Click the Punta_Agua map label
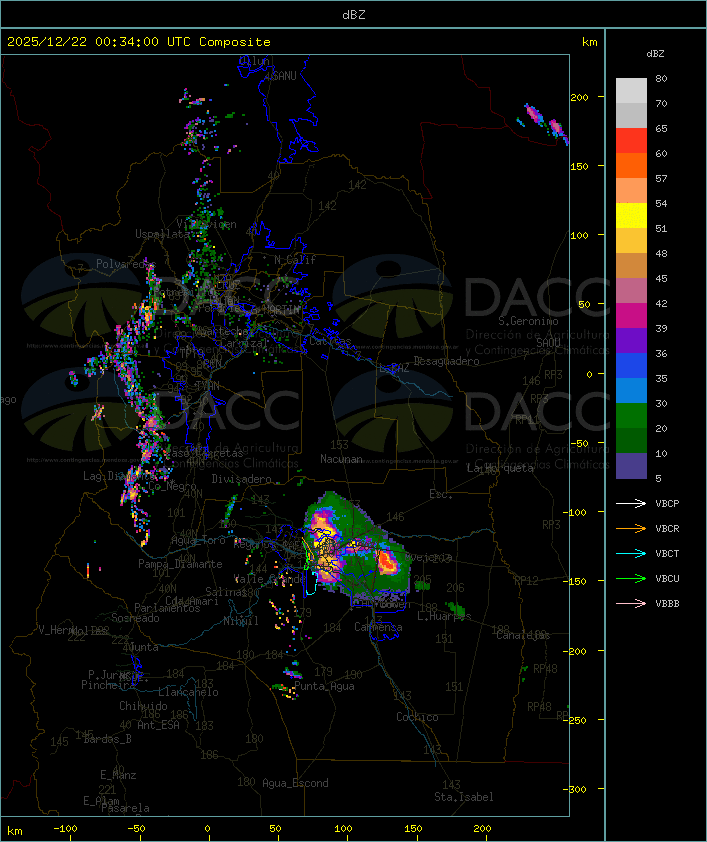The image size is (707, 842). click(324, 686)
